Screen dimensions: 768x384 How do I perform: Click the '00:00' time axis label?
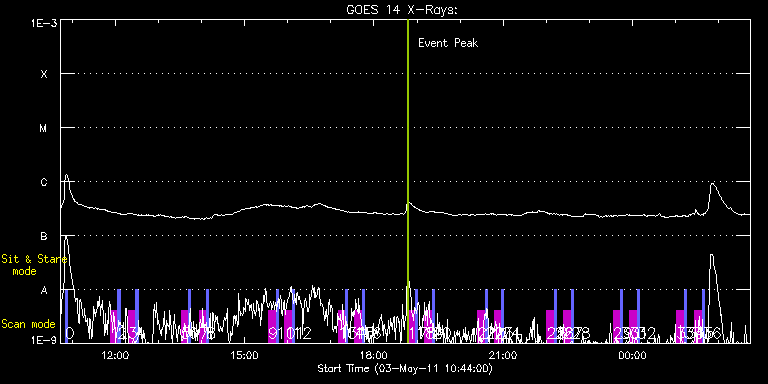(x=632, y=356)
